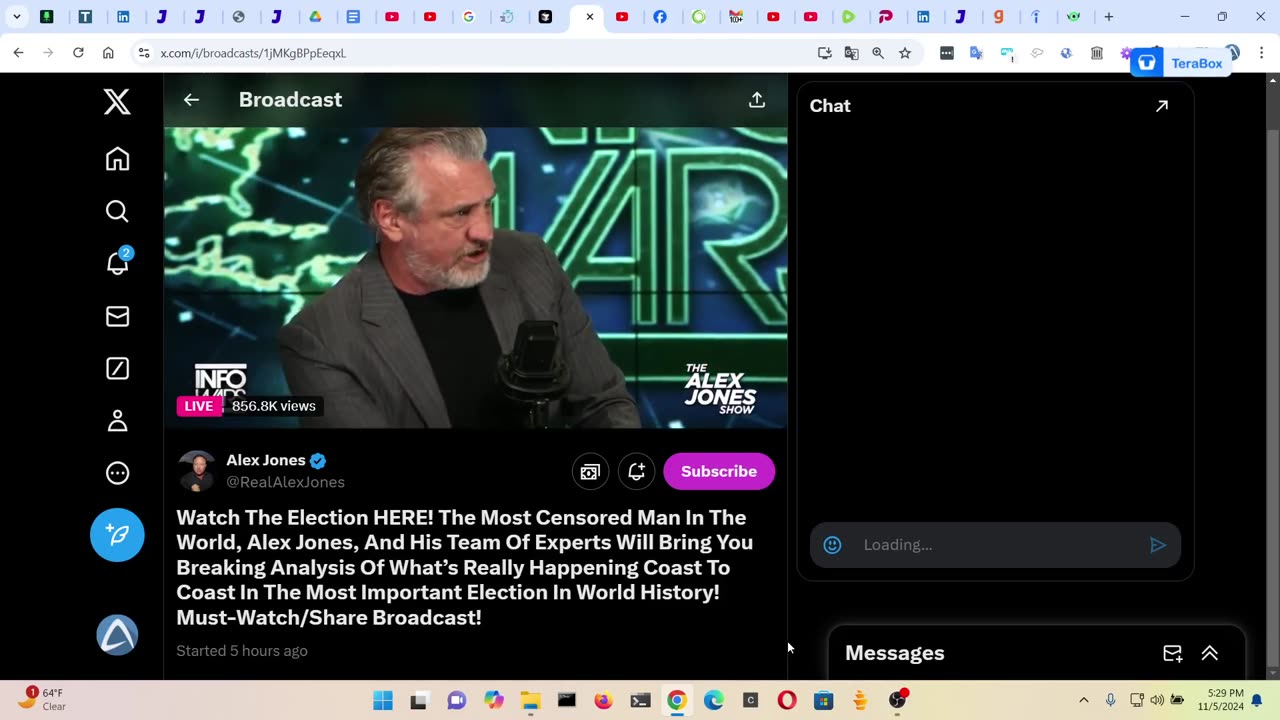
Task: Pop out the Chat panel arrow
Action: click(1162, 106)
